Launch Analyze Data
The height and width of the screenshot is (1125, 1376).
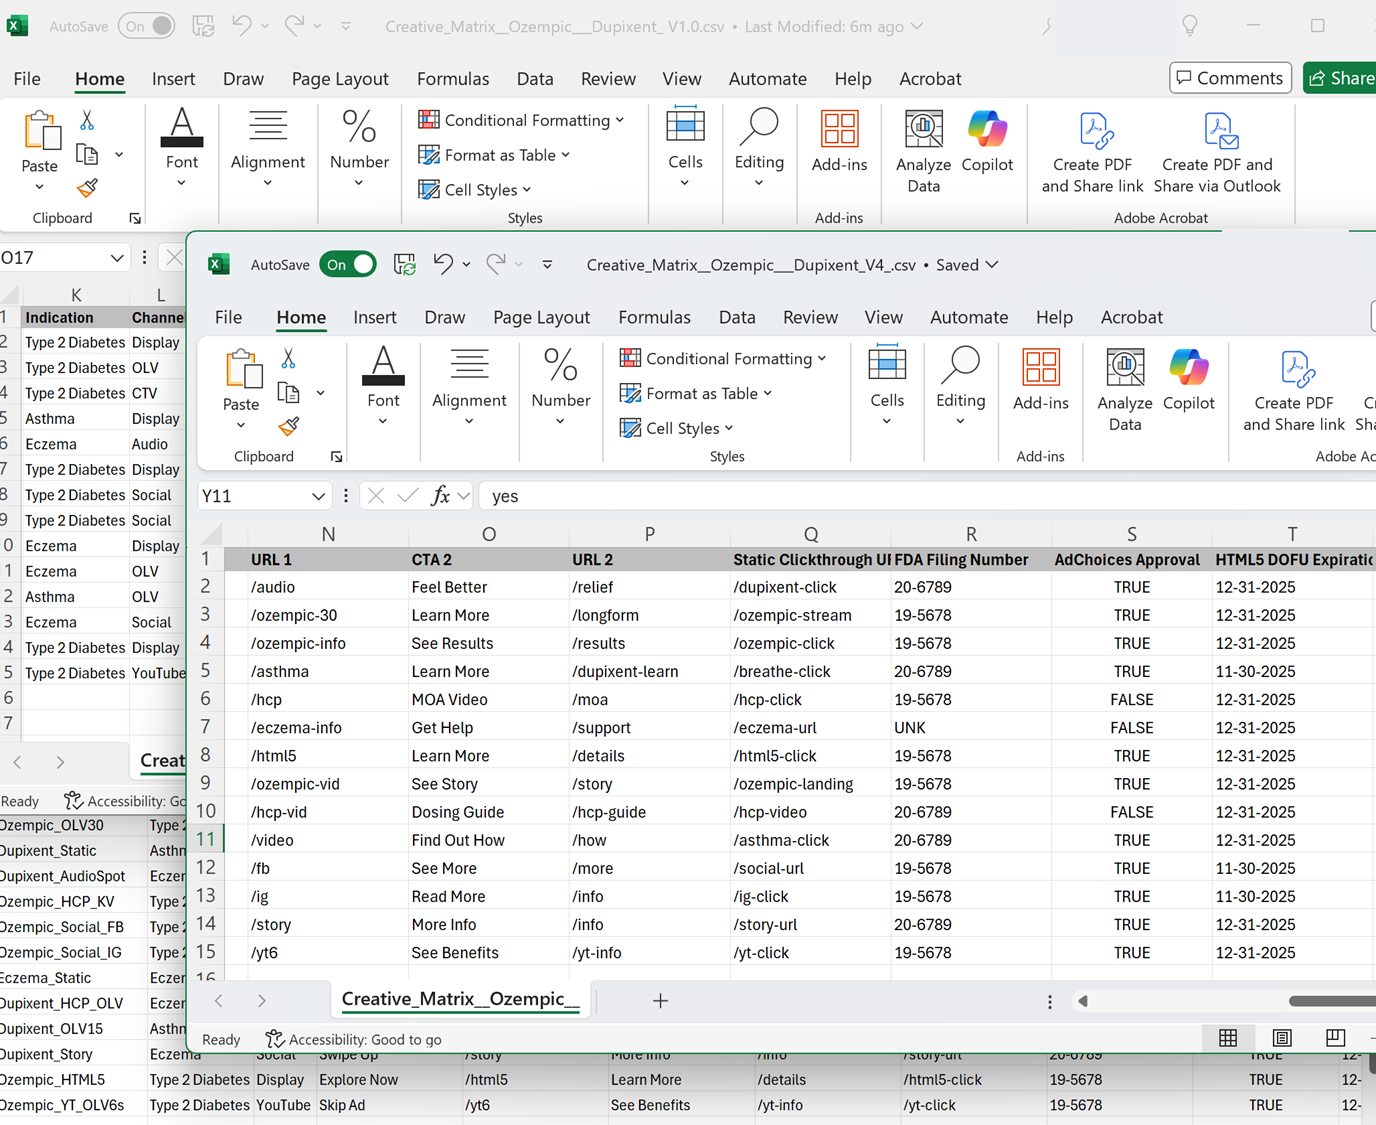[x=1125, y=388]
